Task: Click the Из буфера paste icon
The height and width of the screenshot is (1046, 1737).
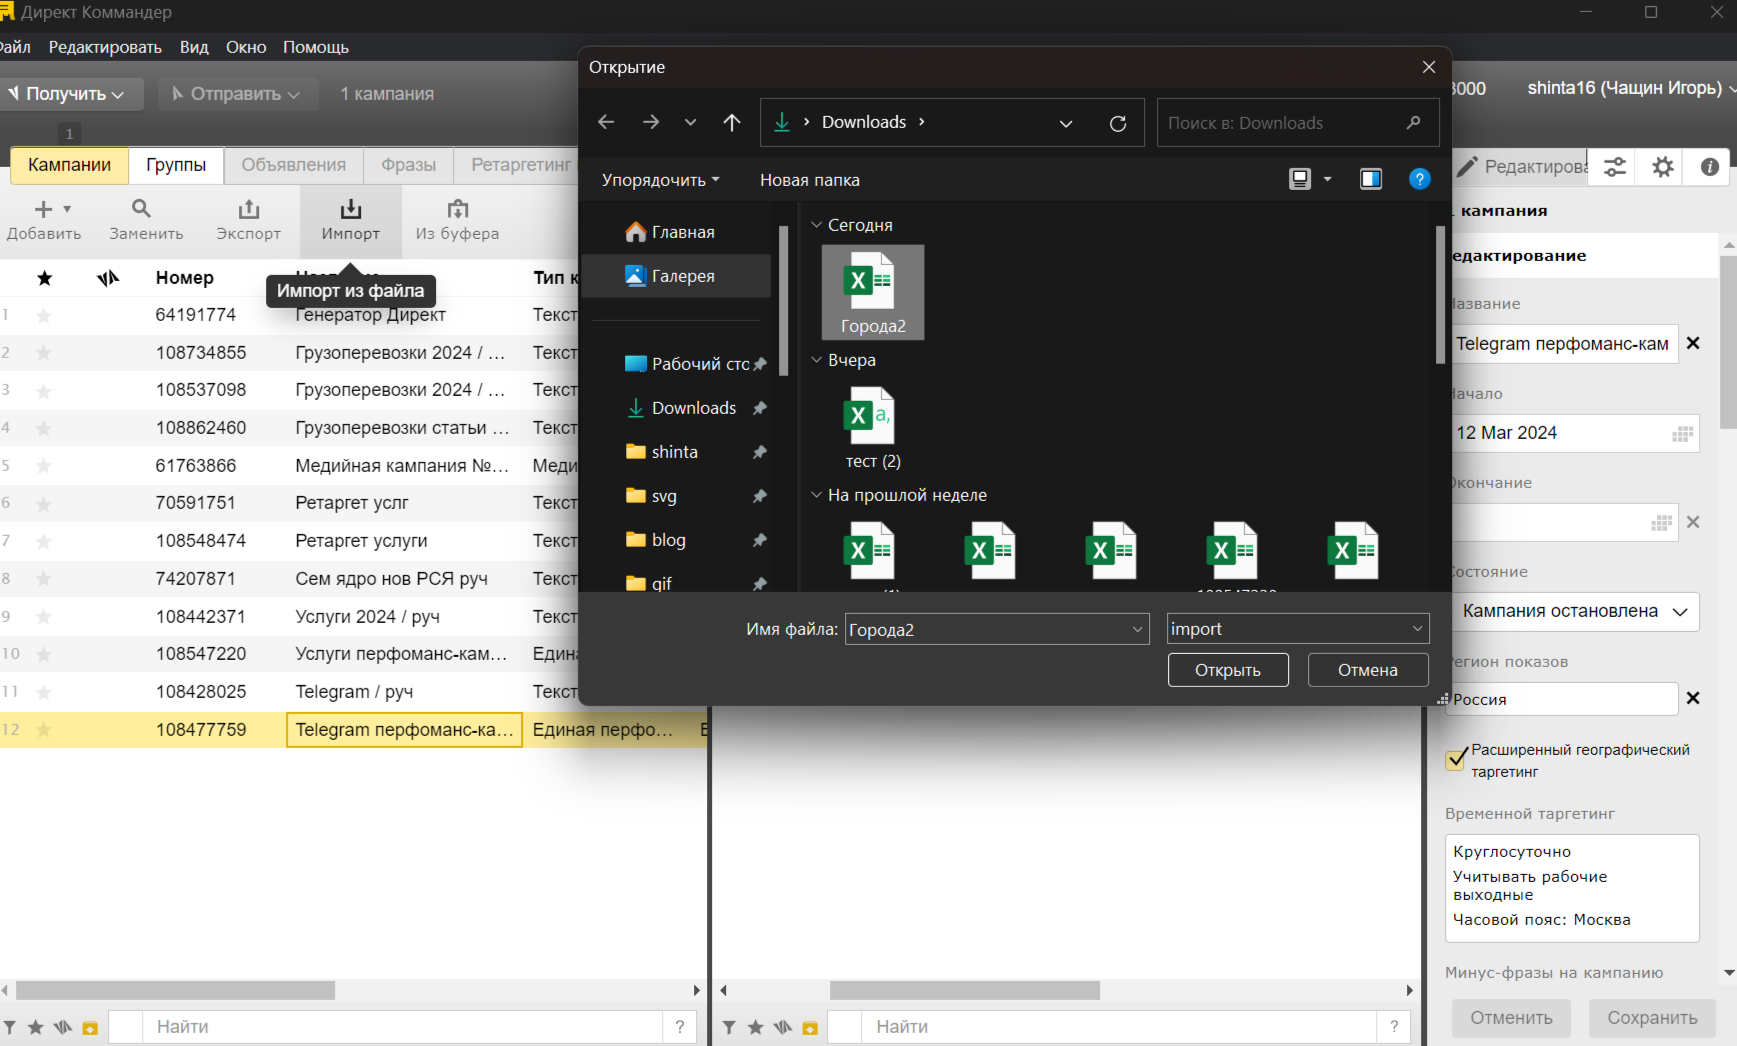Action: pos(457,209)
